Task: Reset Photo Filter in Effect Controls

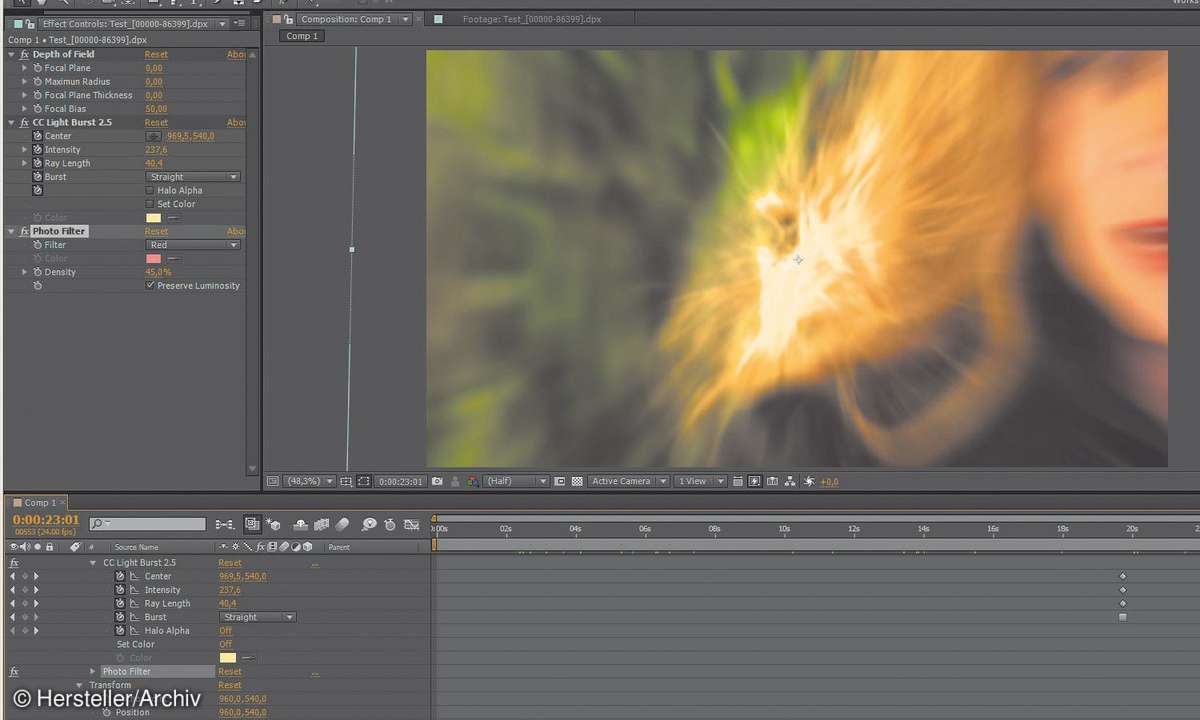Action: point(156,231)
